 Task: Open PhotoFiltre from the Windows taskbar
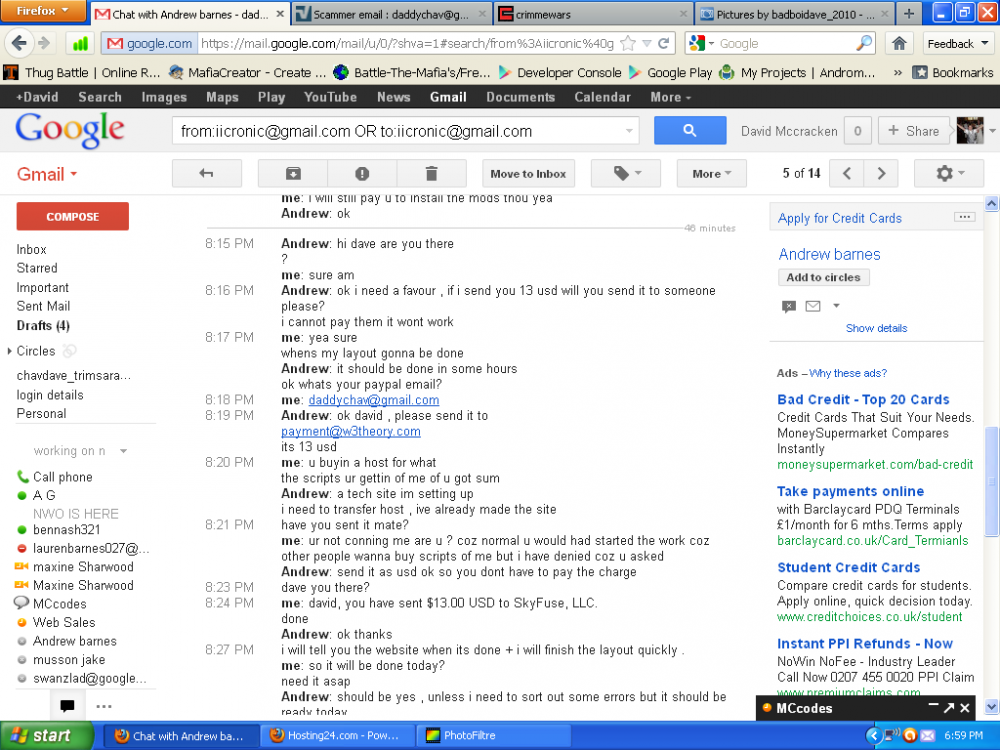tap(464, 736)
